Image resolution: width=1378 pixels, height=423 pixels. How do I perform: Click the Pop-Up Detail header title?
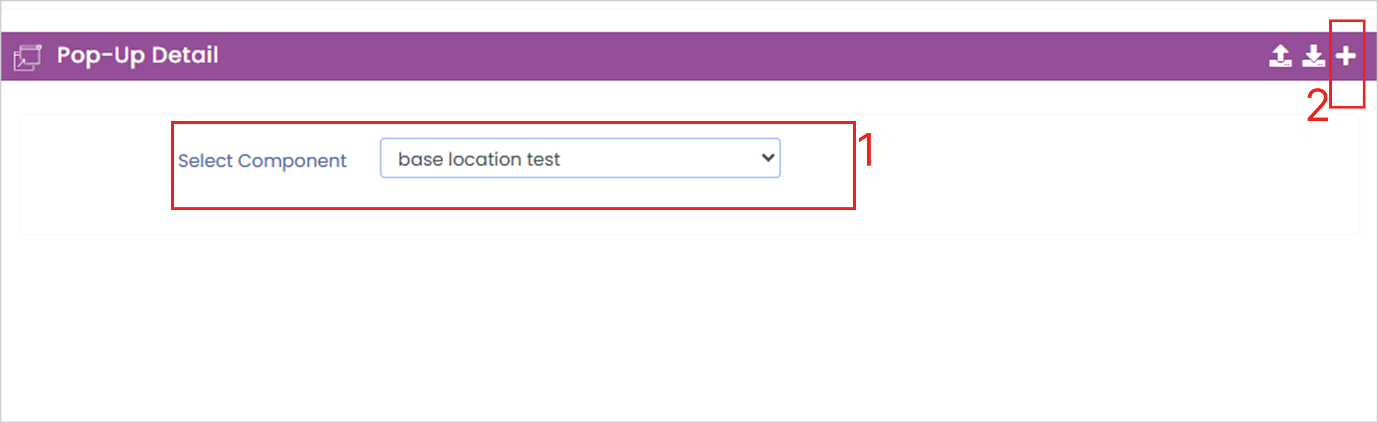137,55
